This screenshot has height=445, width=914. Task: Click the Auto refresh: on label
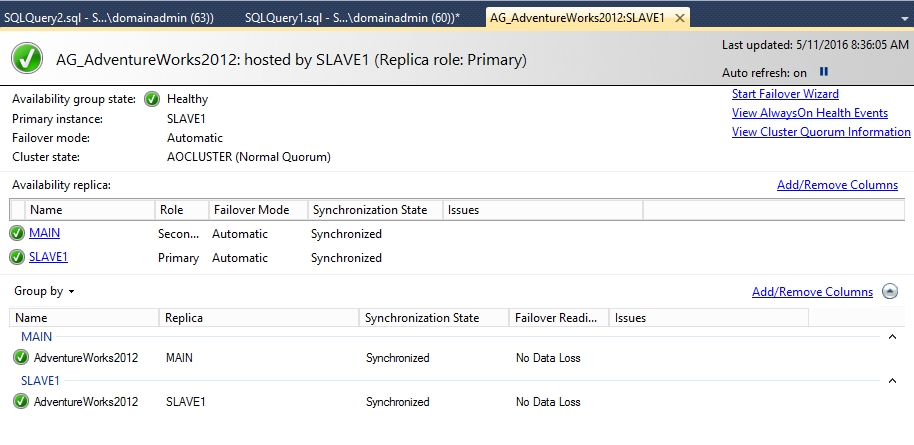[x=764, y=73]
